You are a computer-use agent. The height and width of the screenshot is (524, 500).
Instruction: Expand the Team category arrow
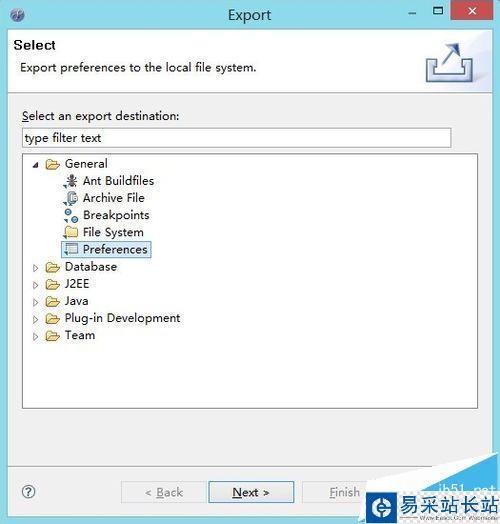click(35, 337)
